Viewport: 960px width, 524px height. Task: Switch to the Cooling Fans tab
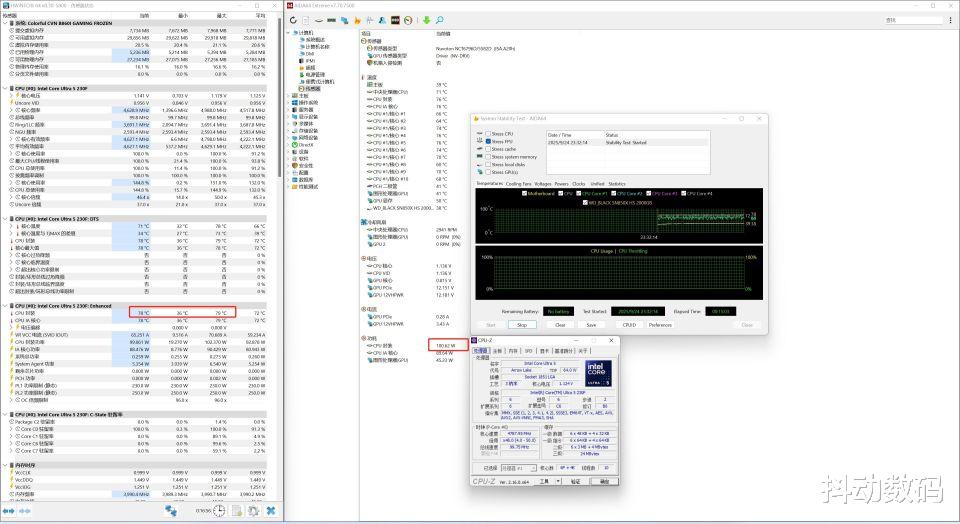click(519, 184)
